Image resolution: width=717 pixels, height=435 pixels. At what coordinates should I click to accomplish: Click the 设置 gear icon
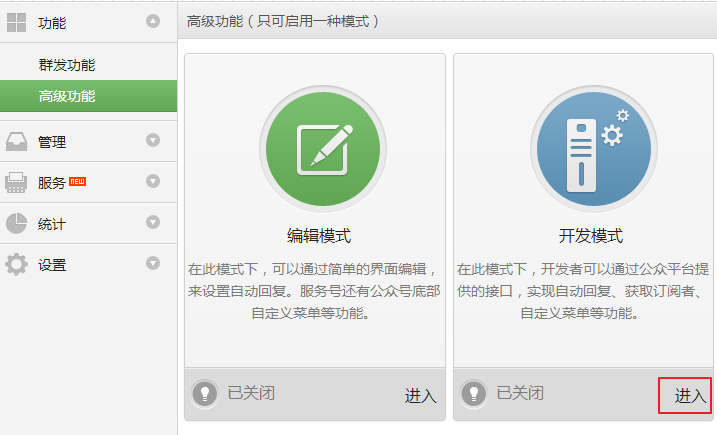click(17, 265)
